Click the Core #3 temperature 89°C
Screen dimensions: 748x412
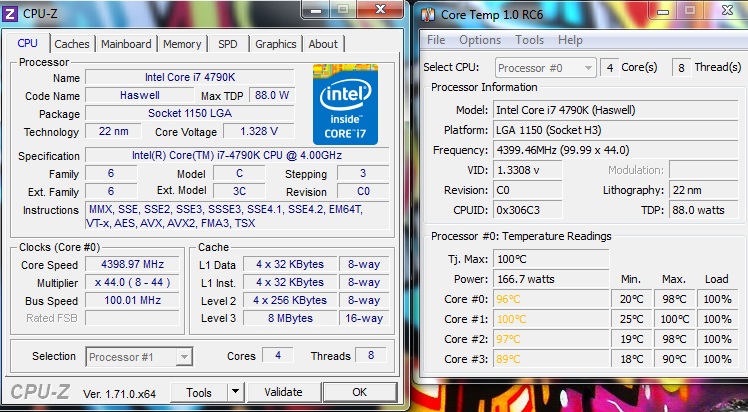551,360
